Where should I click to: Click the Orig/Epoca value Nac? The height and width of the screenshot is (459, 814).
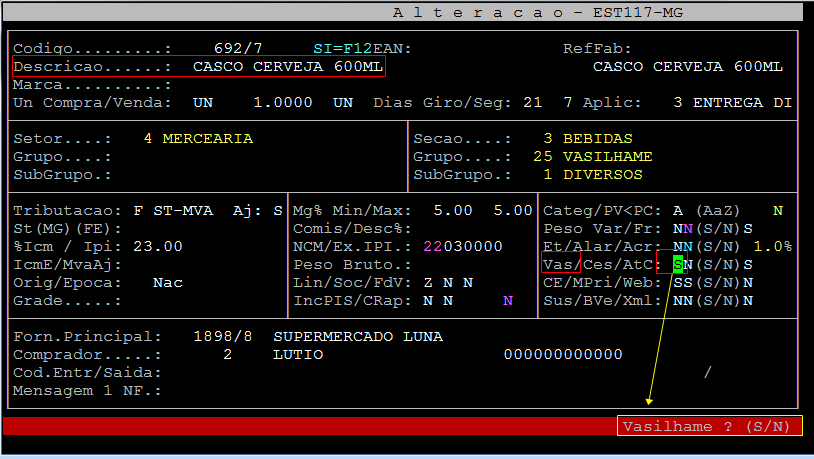[167, 282]
